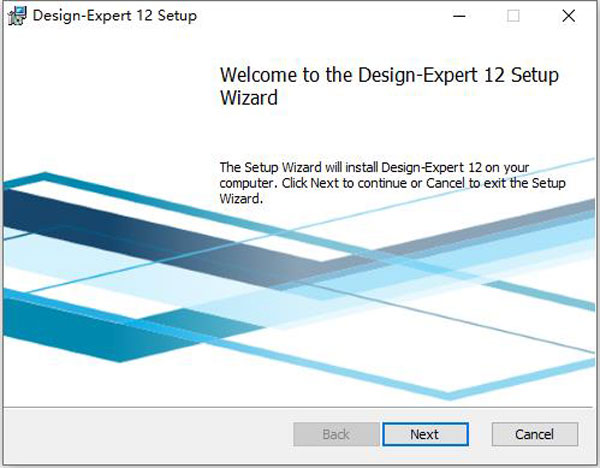Click the "Welcome to the Design-Expert 12 Setup Wizard" heading

[389, 86]
